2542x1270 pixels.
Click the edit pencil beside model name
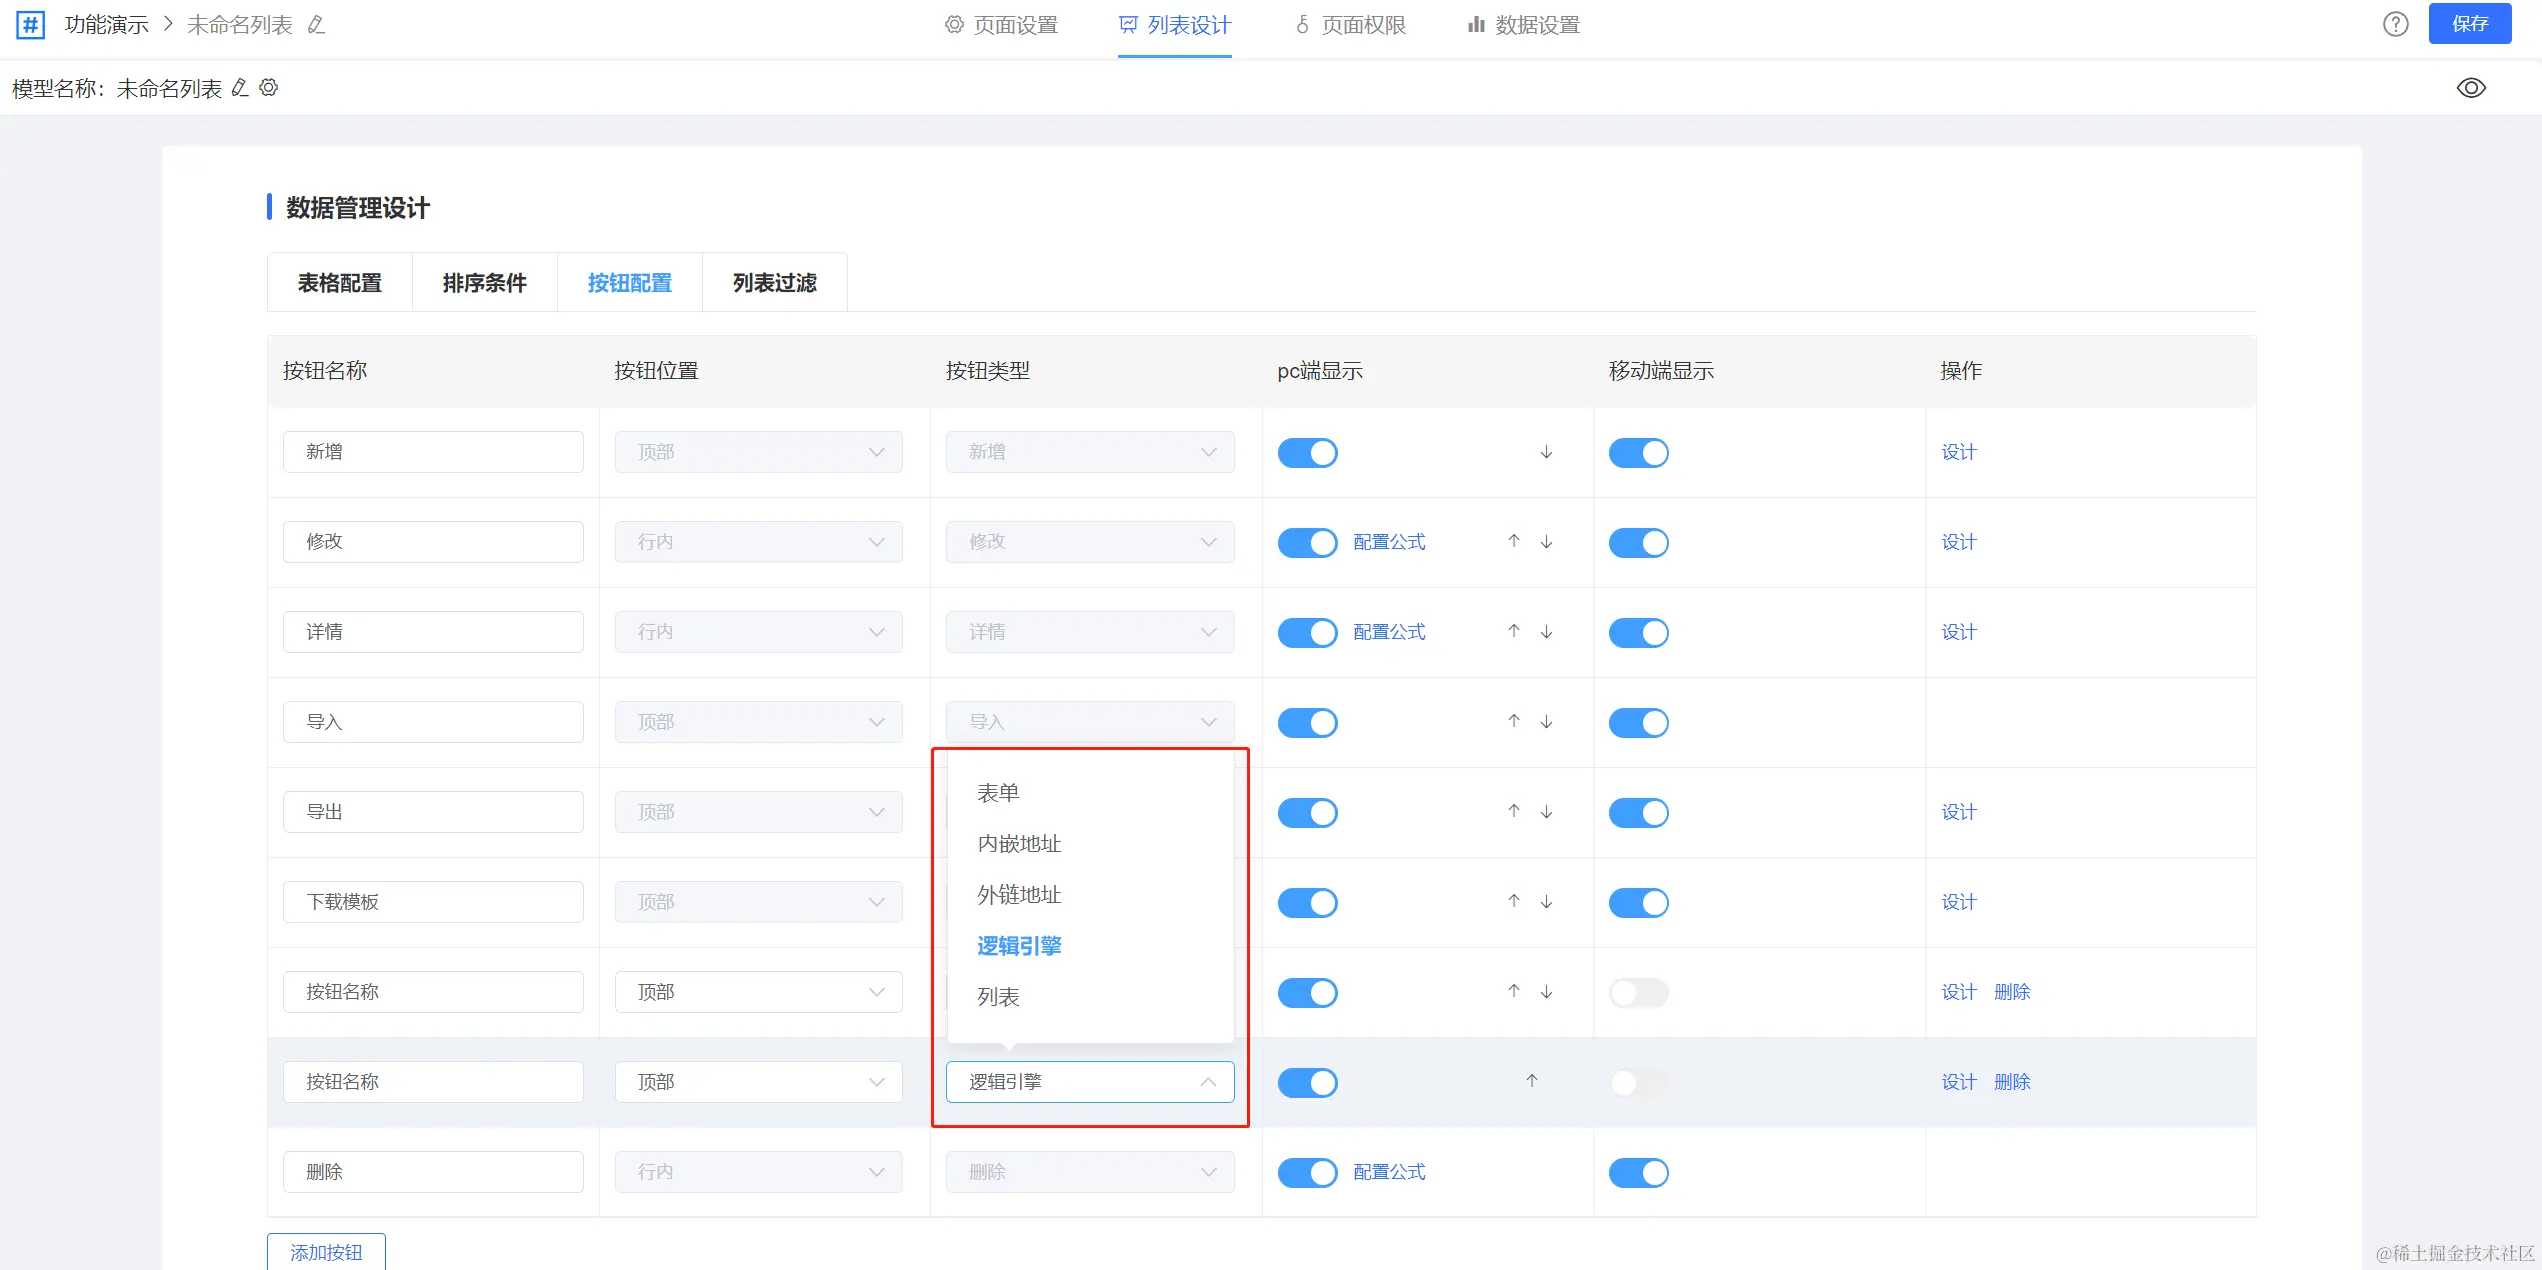click(240, 88)
